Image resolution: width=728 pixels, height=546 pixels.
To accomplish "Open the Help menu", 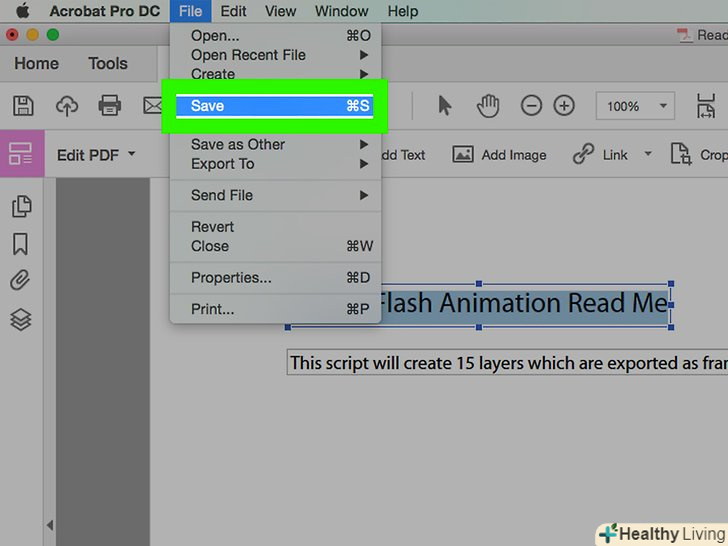I will click(x=403, y=11).
